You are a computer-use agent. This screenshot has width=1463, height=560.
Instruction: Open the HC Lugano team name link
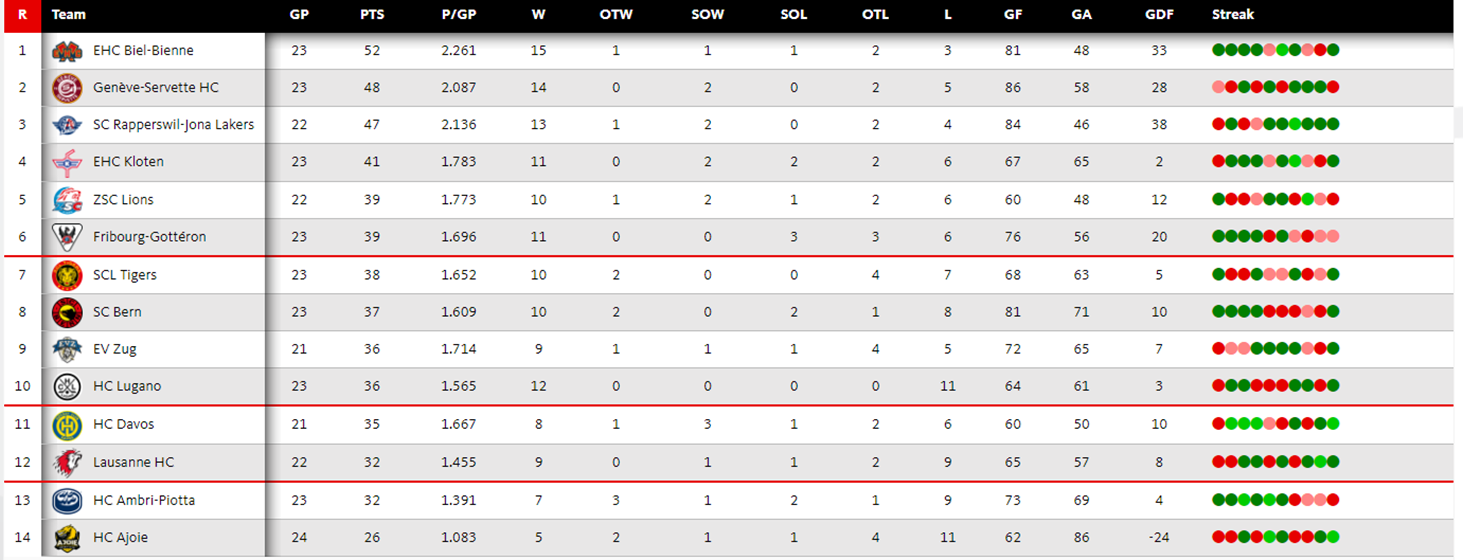[127, 387]
